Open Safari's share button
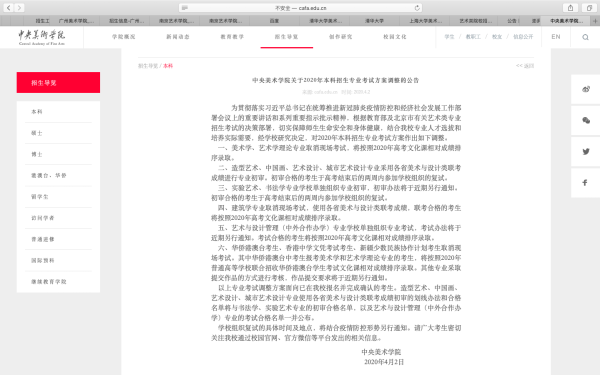The width and height of the screenshot is (600, 375). pyautogui.click(x=571, y=8)
